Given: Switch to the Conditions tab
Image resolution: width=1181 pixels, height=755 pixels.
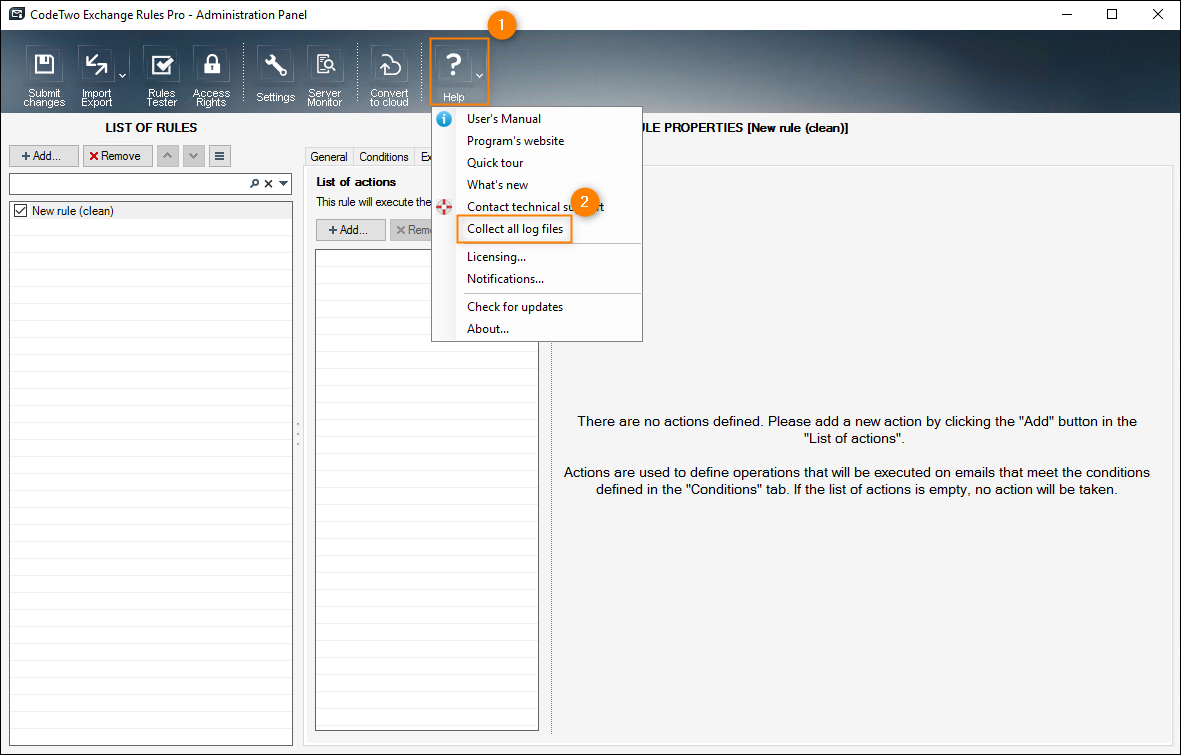Looking at the screenshot, I should 384,157.
